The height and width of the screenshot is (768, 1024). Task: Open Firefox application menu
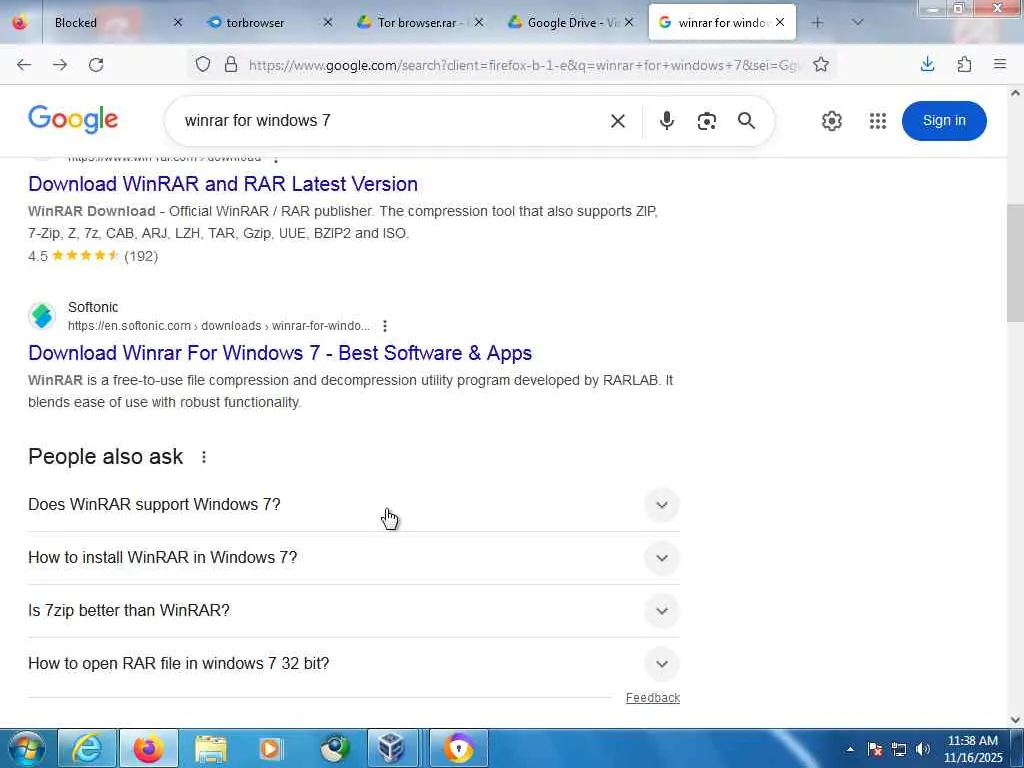tap(1000, 64)
